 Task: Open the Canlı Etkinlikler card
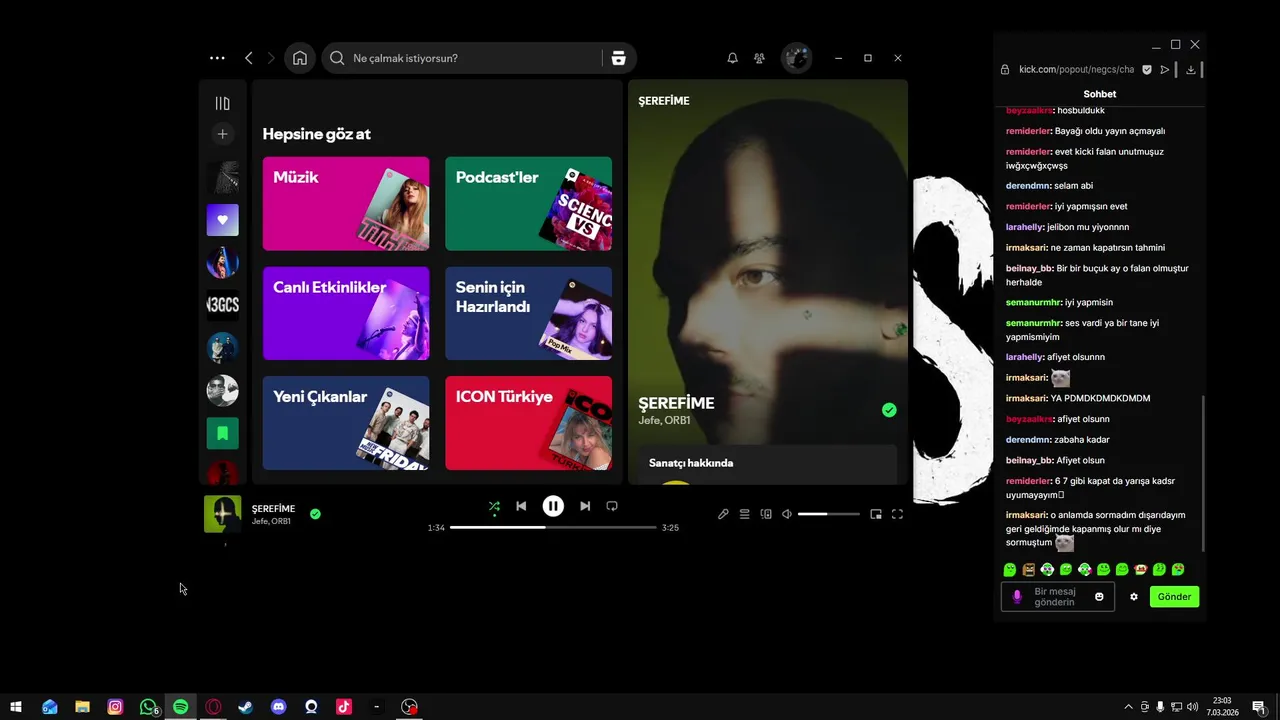[x=346, y=313]
